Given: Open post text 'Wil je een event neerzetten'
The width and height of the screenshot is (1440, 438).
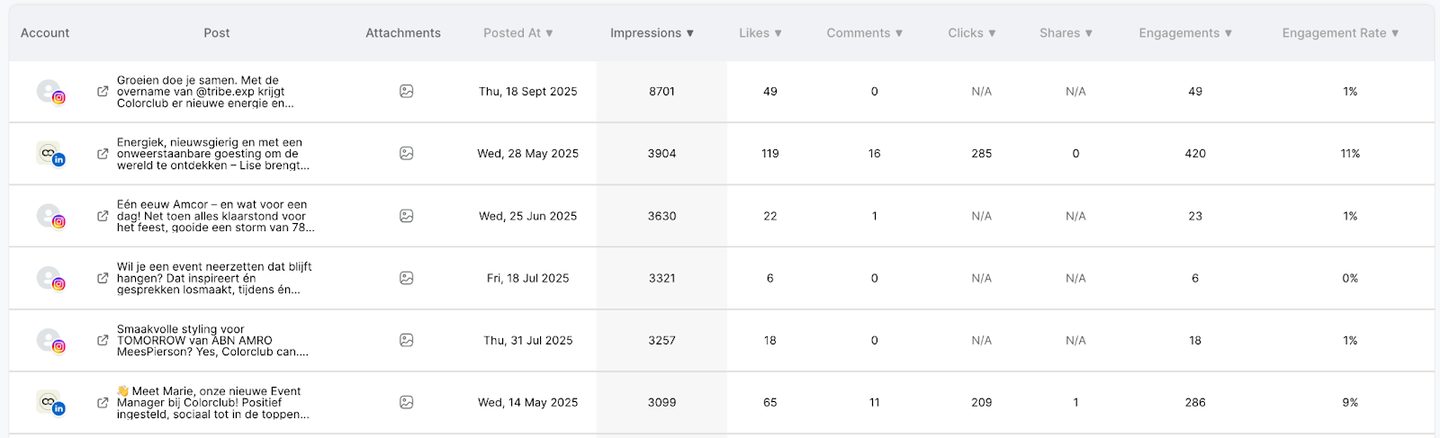Looking at the screenshot, I should tap(214, 278).
